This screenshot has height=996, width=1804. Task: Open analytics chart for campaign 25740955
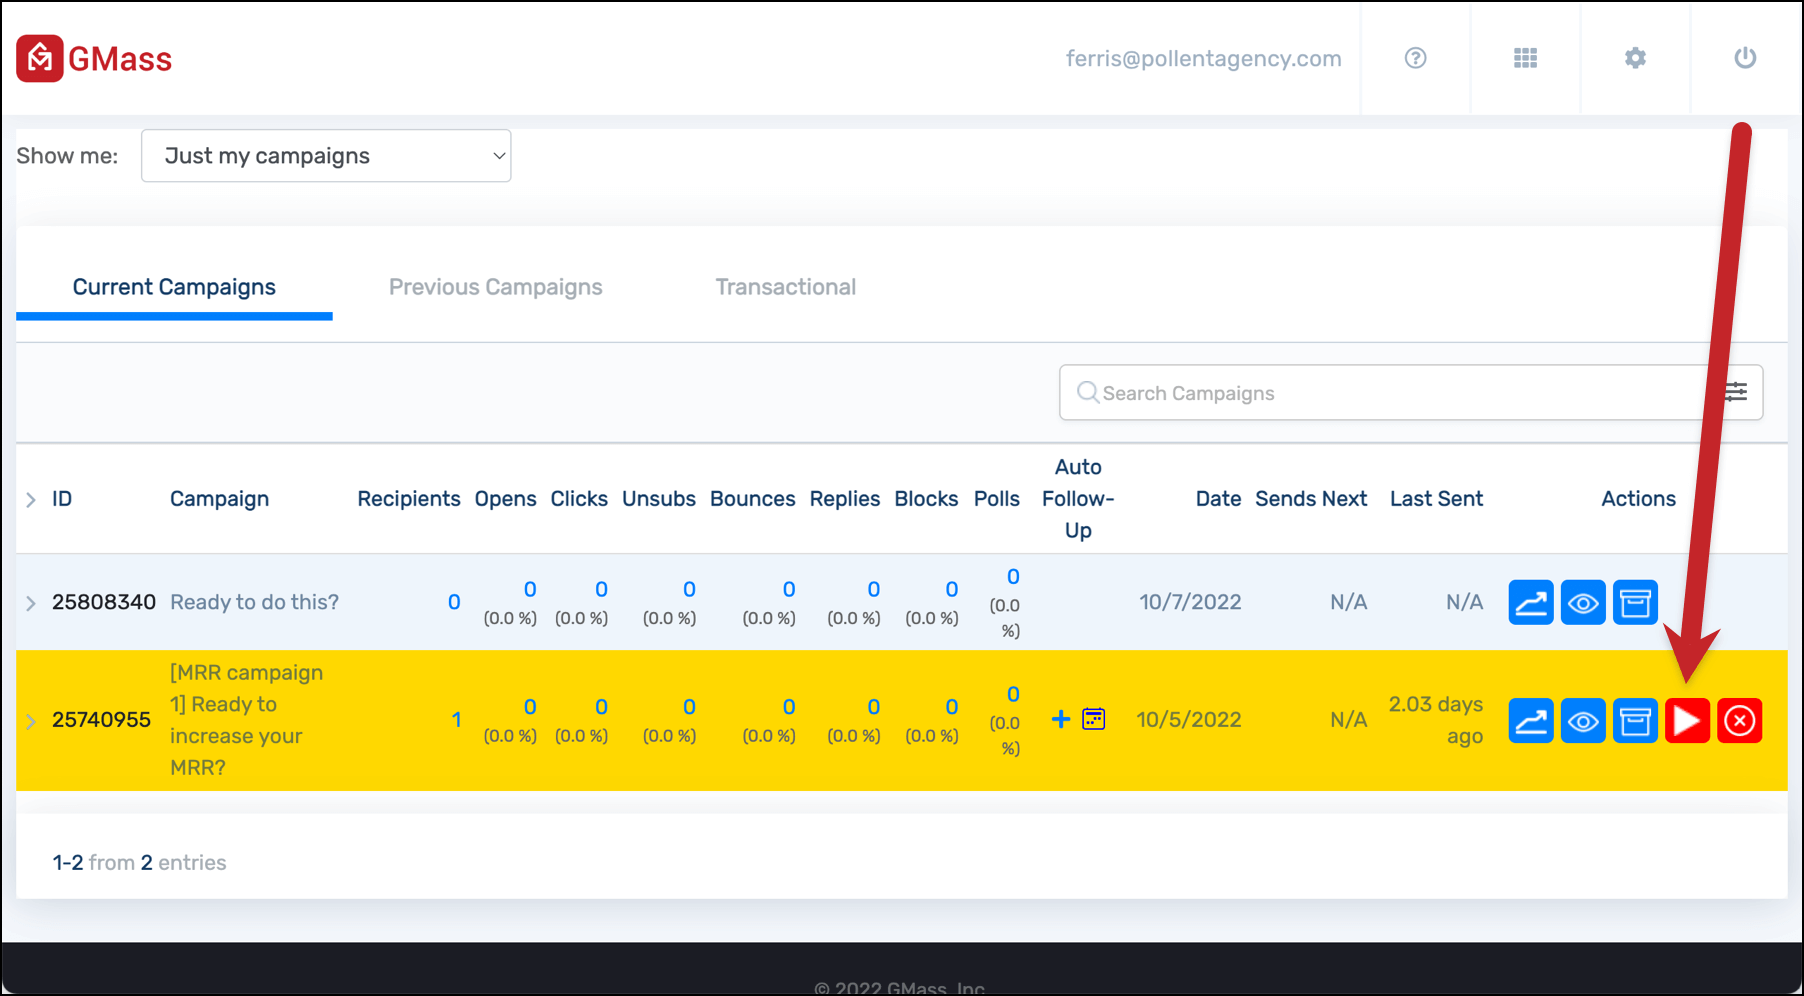click(1531, 720)
